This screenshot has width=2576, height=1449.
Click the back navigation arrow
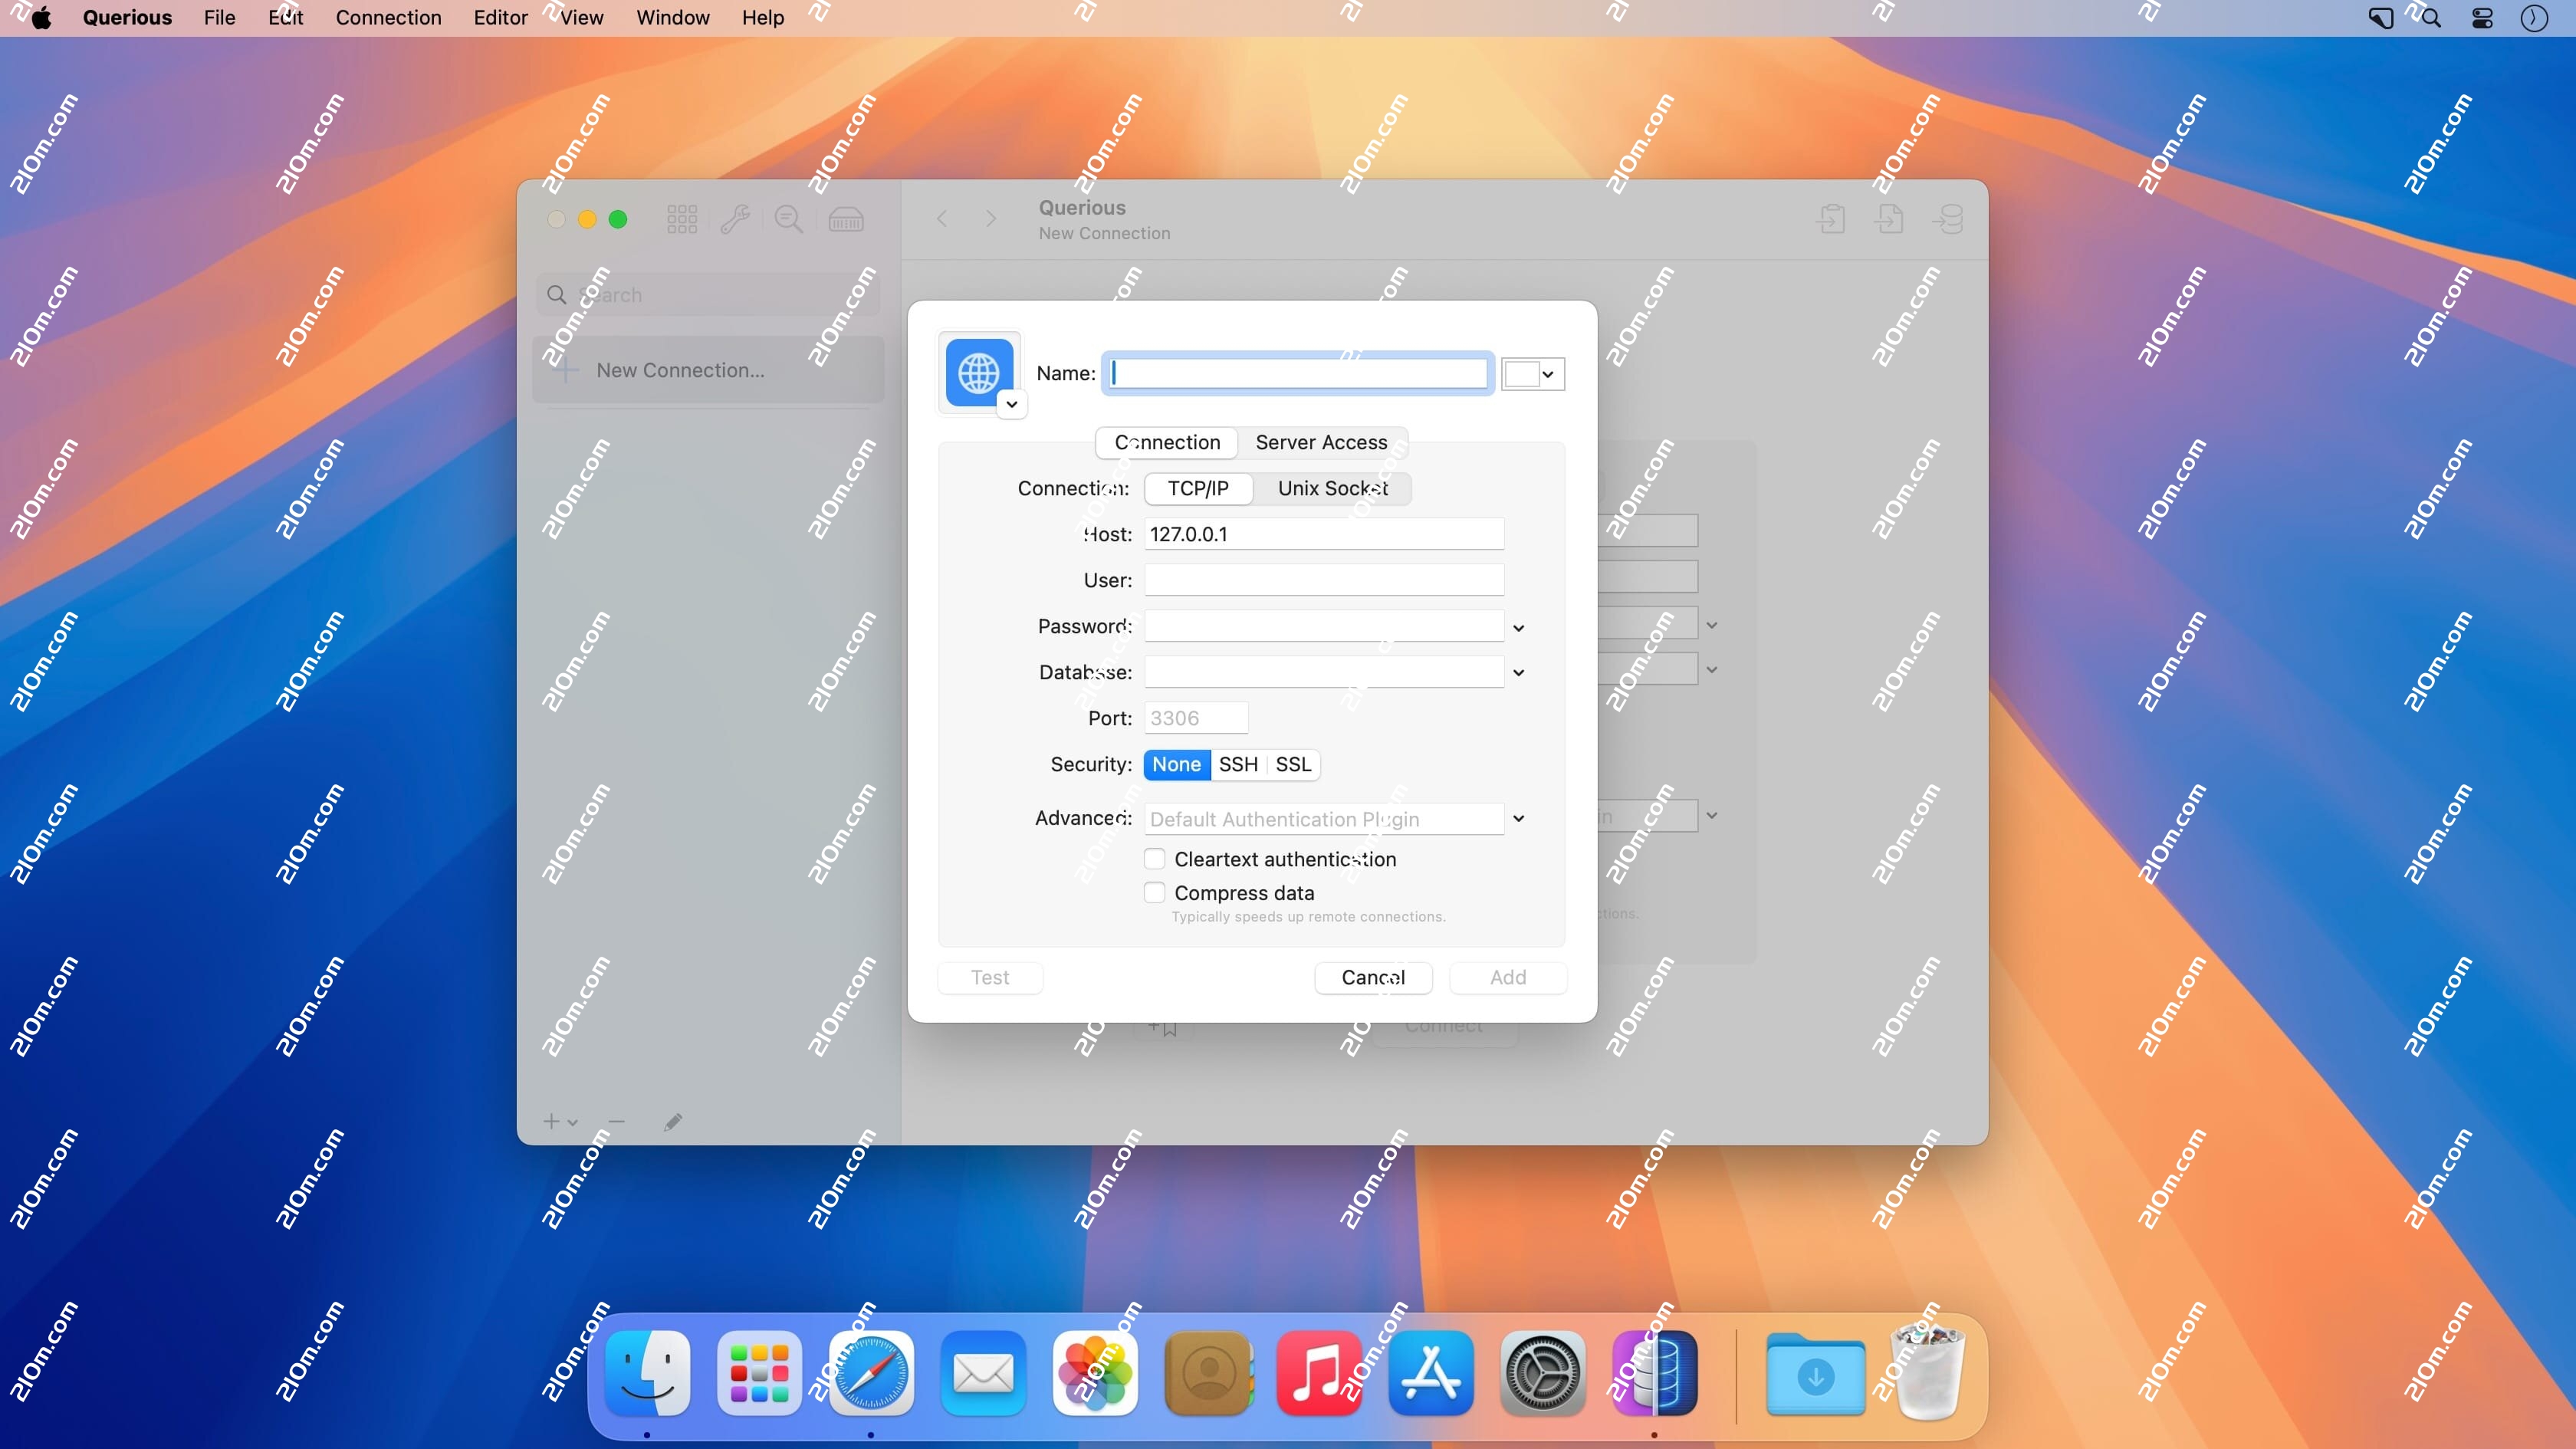941,219
